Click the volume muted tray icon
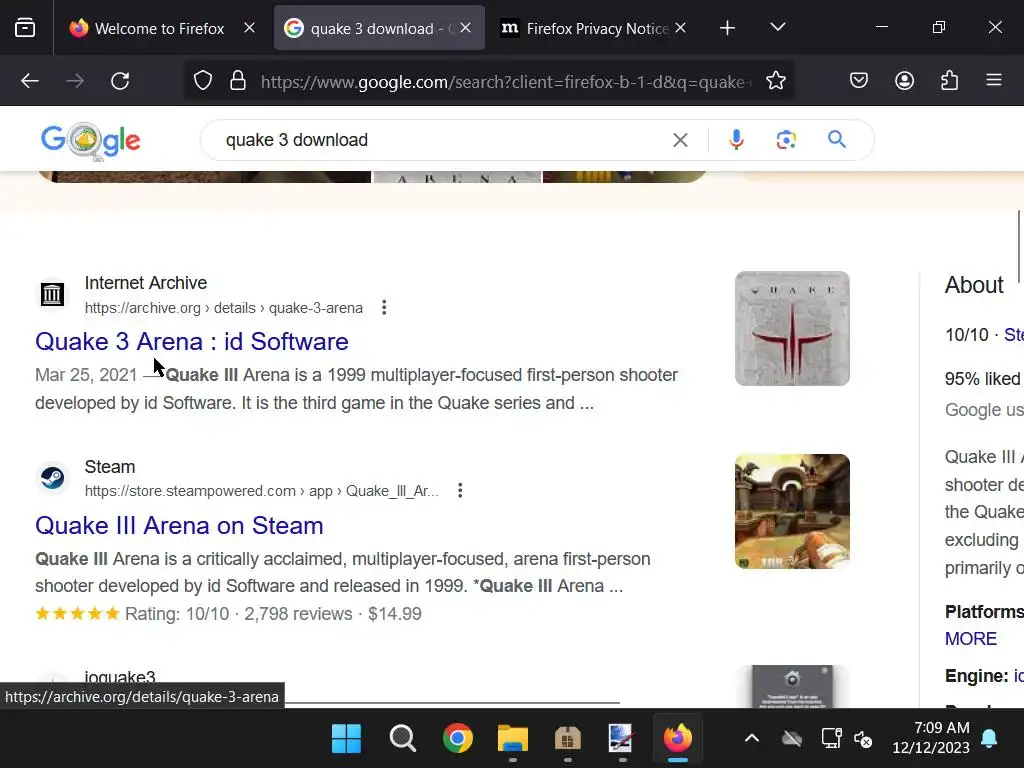The width and height of the screenshot is (1024, 768). 863,739
